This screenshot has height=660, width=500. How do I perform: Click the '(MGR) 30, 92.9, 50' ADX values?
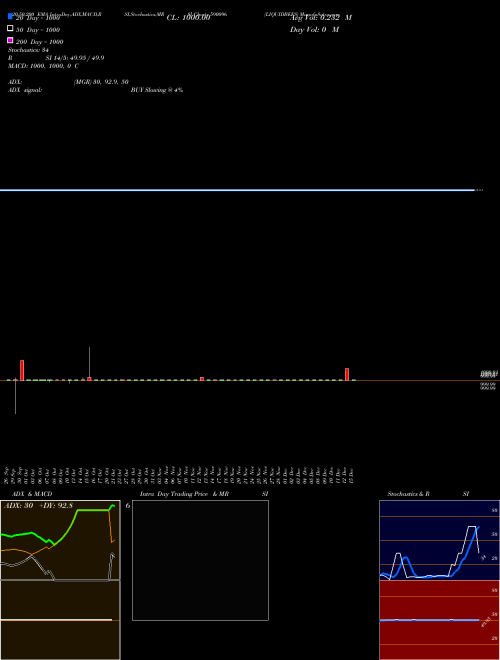[101, 82]
